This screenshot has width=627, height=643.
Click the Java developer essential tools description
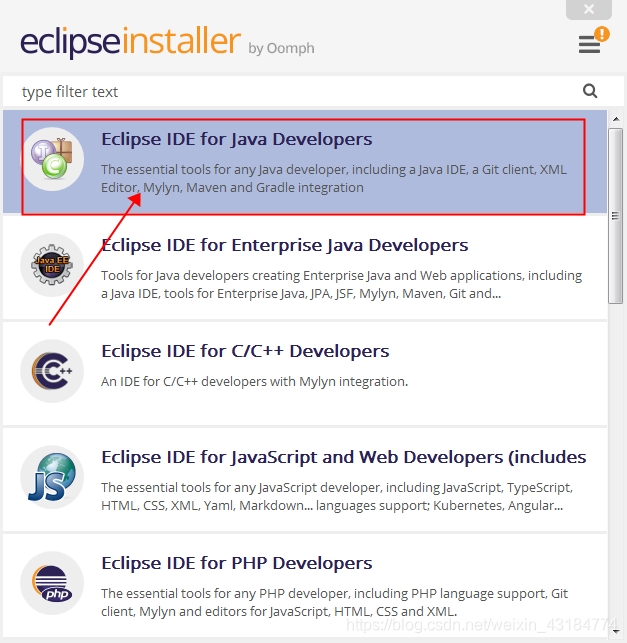click(334, 178)
